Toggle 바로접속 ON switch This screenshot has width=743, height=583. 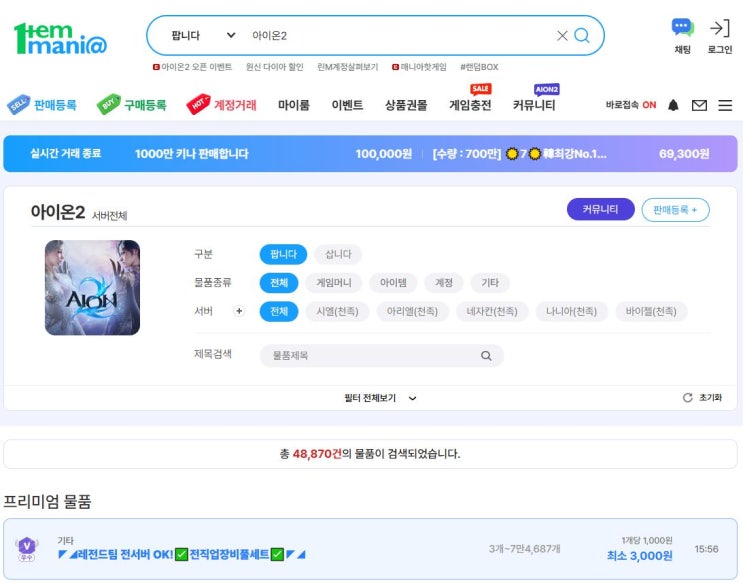coord(631,105)
